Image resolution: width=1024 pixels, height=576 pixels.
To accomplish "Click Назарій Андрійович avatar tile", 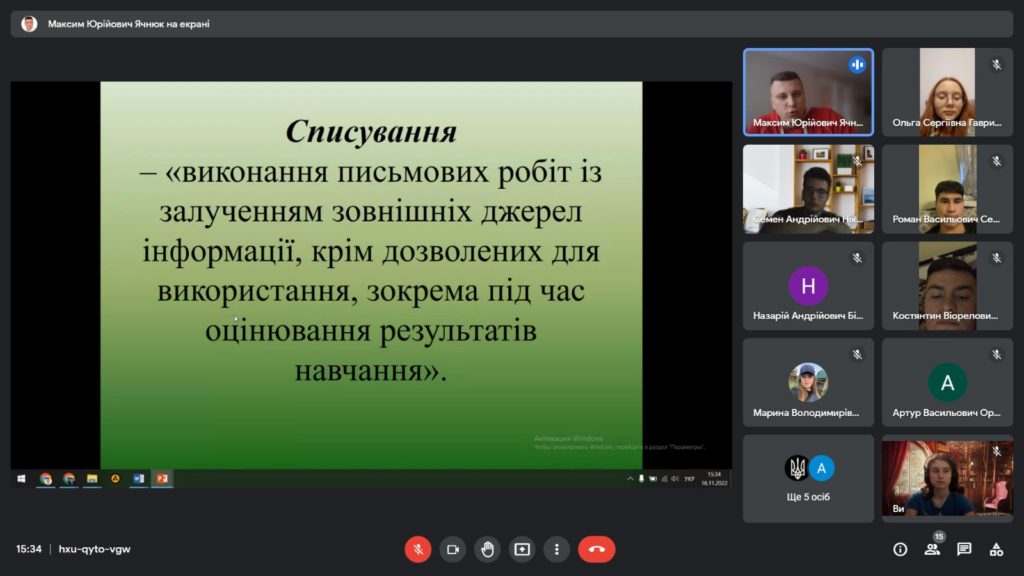I will pyautogui.click(x=808, y=285).
